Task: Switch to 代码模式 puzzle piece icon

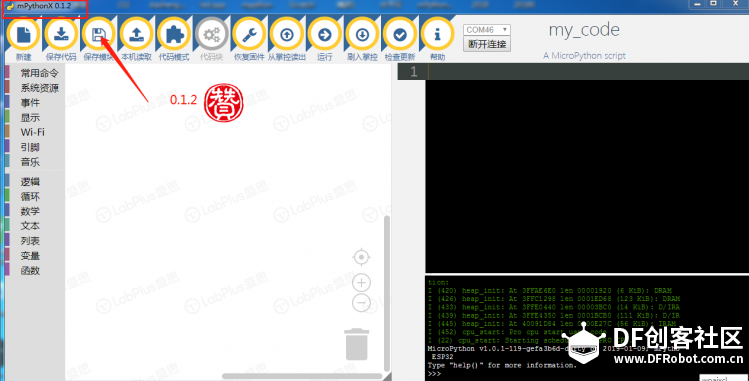Action: click(174, 34)
